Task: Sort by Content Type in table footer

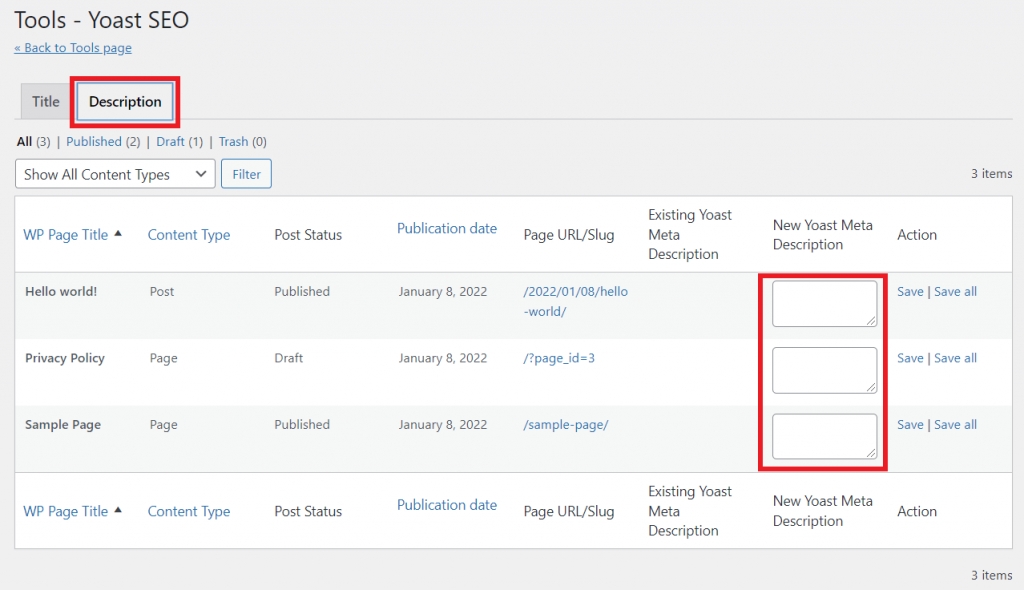Action: (189, 512)
